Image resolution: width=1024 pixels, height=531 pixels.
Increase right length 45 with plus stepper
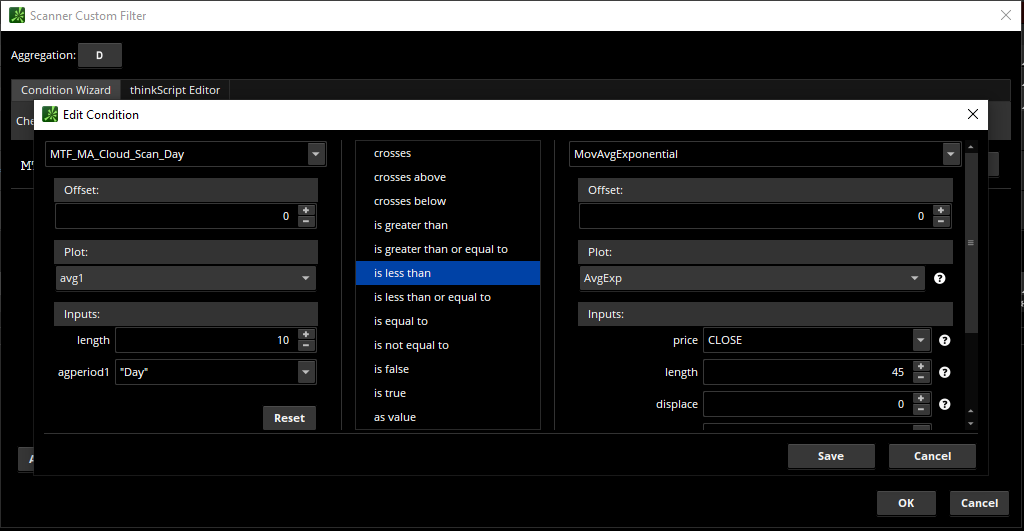coord(921,367)
